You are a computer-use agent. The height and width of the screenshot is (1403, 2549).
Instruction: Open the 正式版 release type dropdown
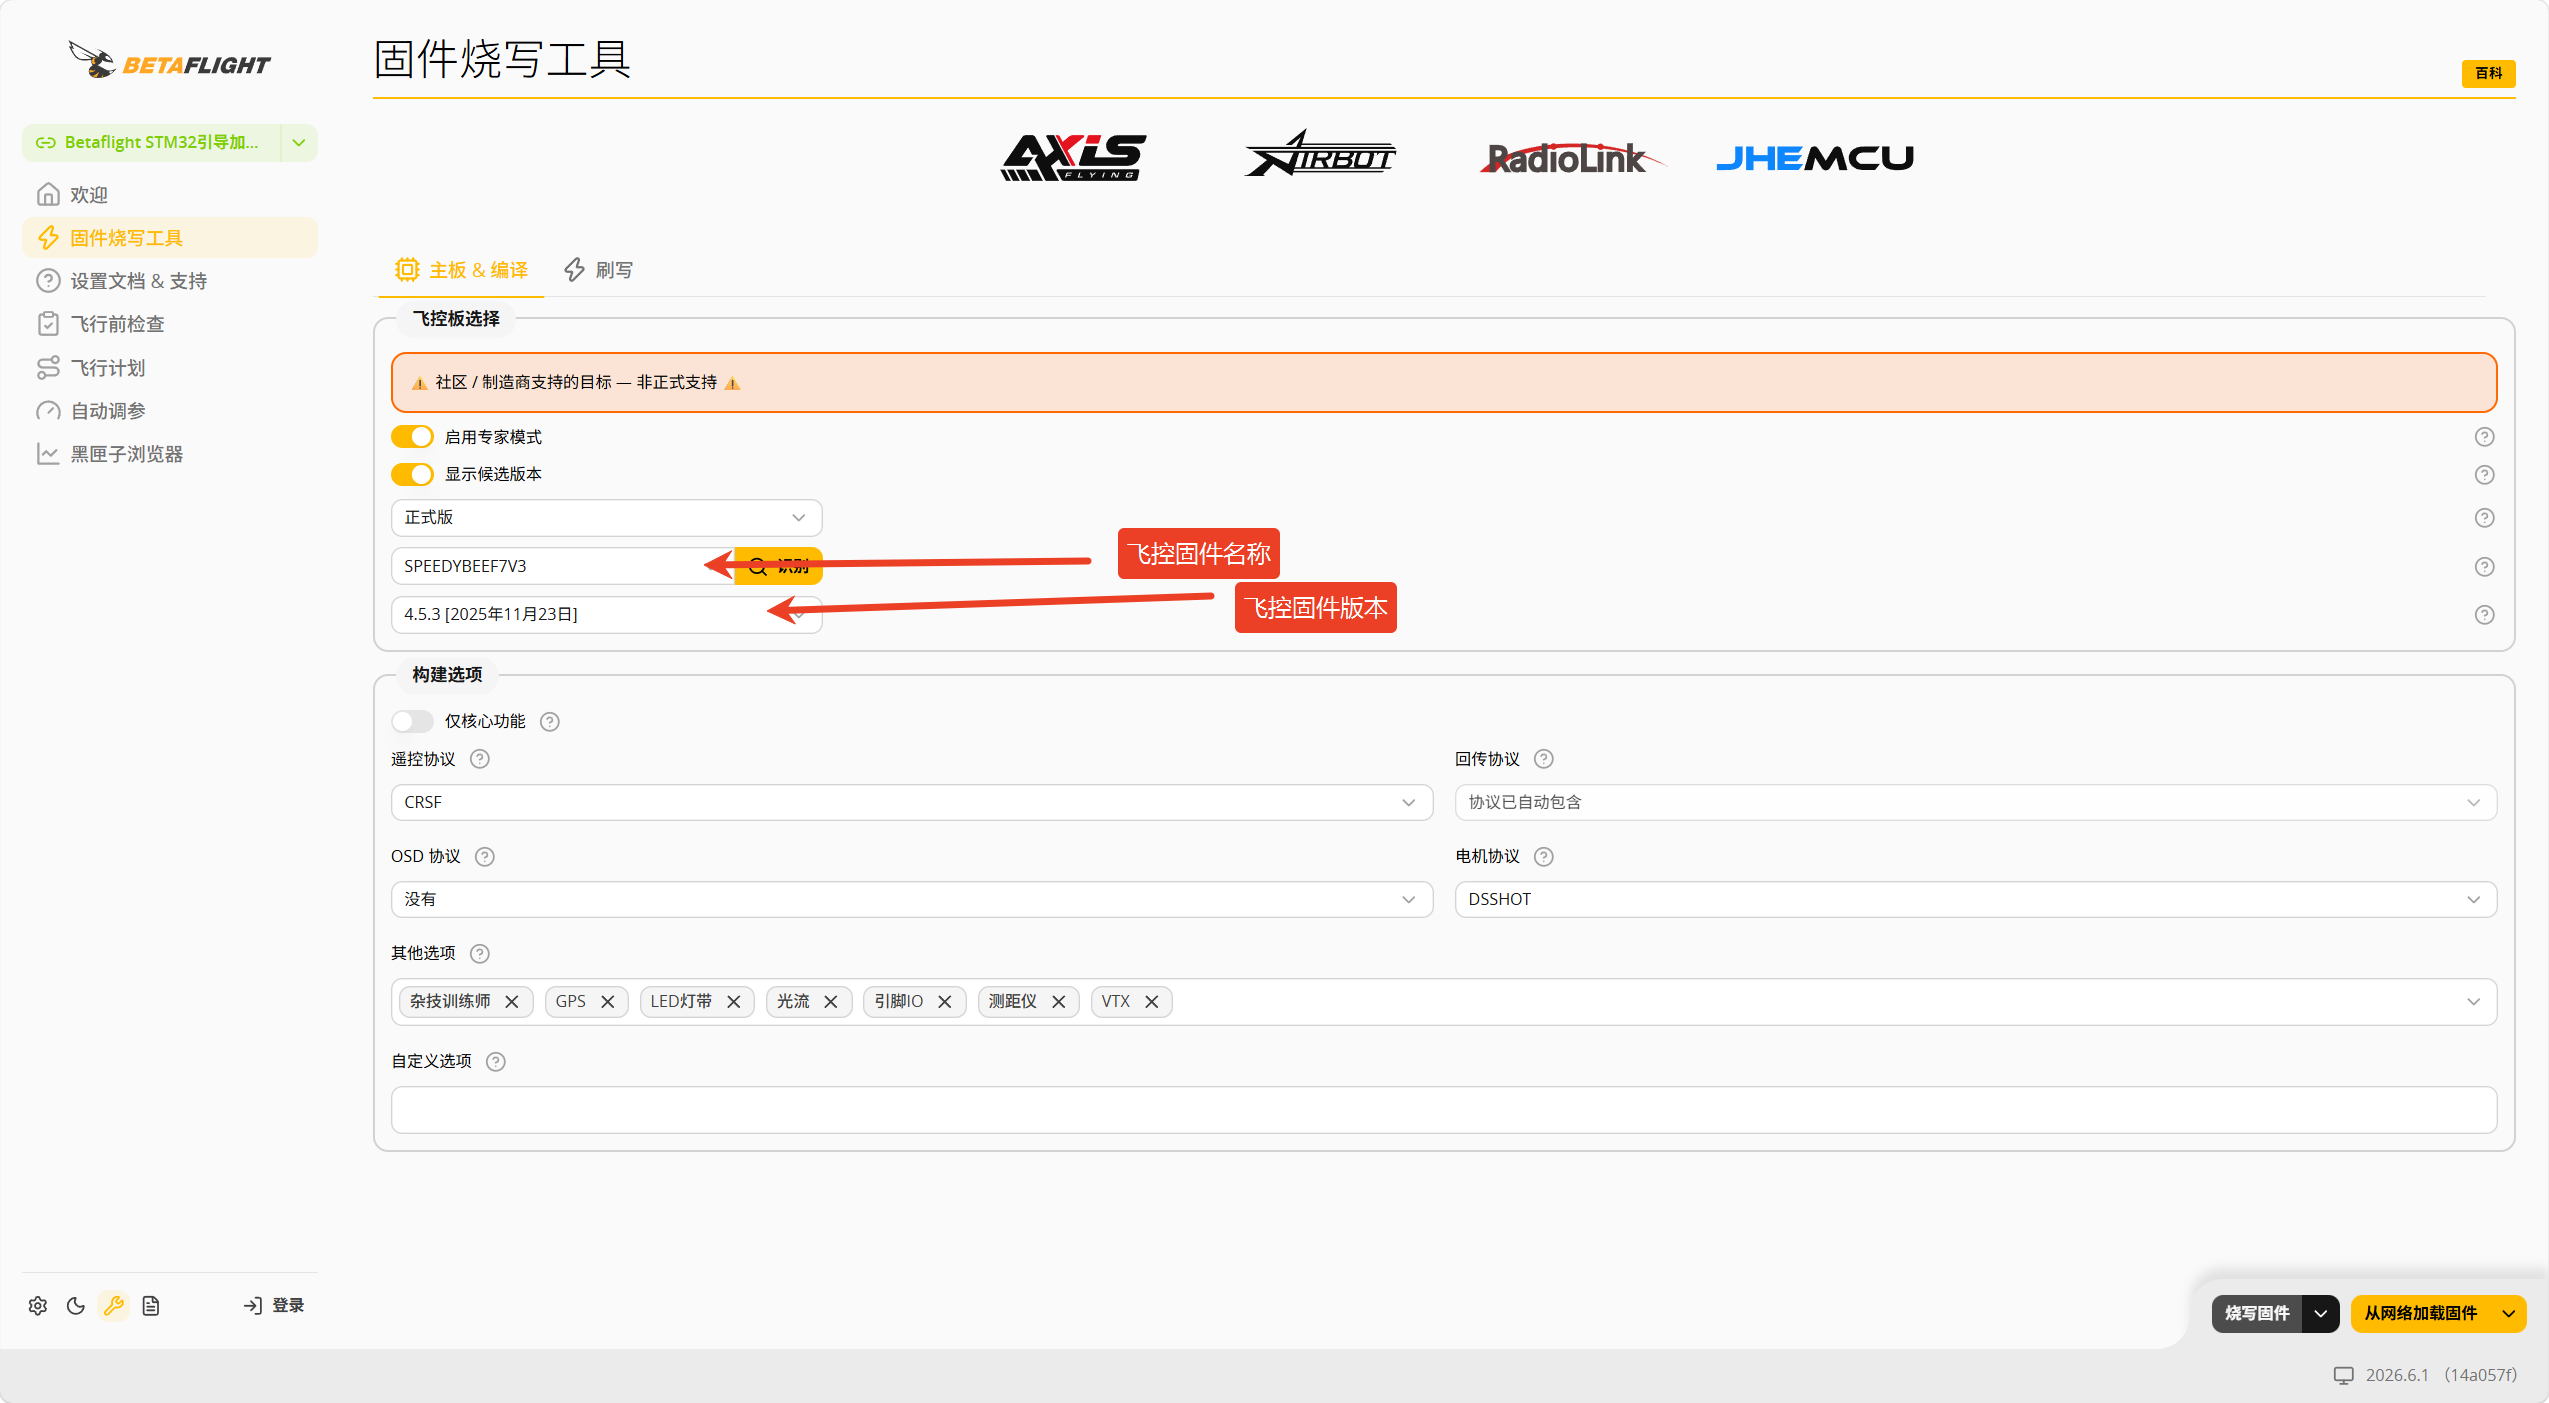[606, 518]
